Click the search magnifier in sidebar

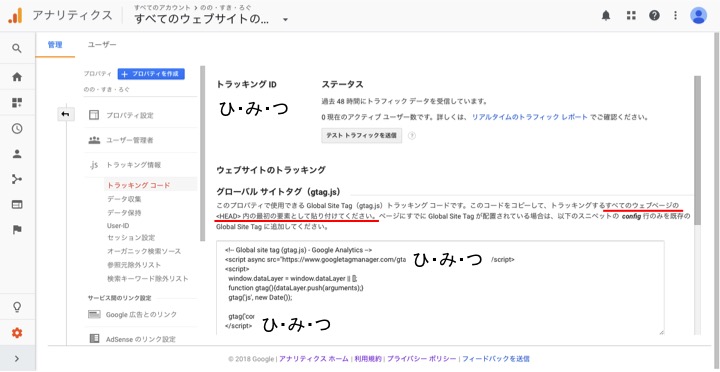(x=17, y=48)
